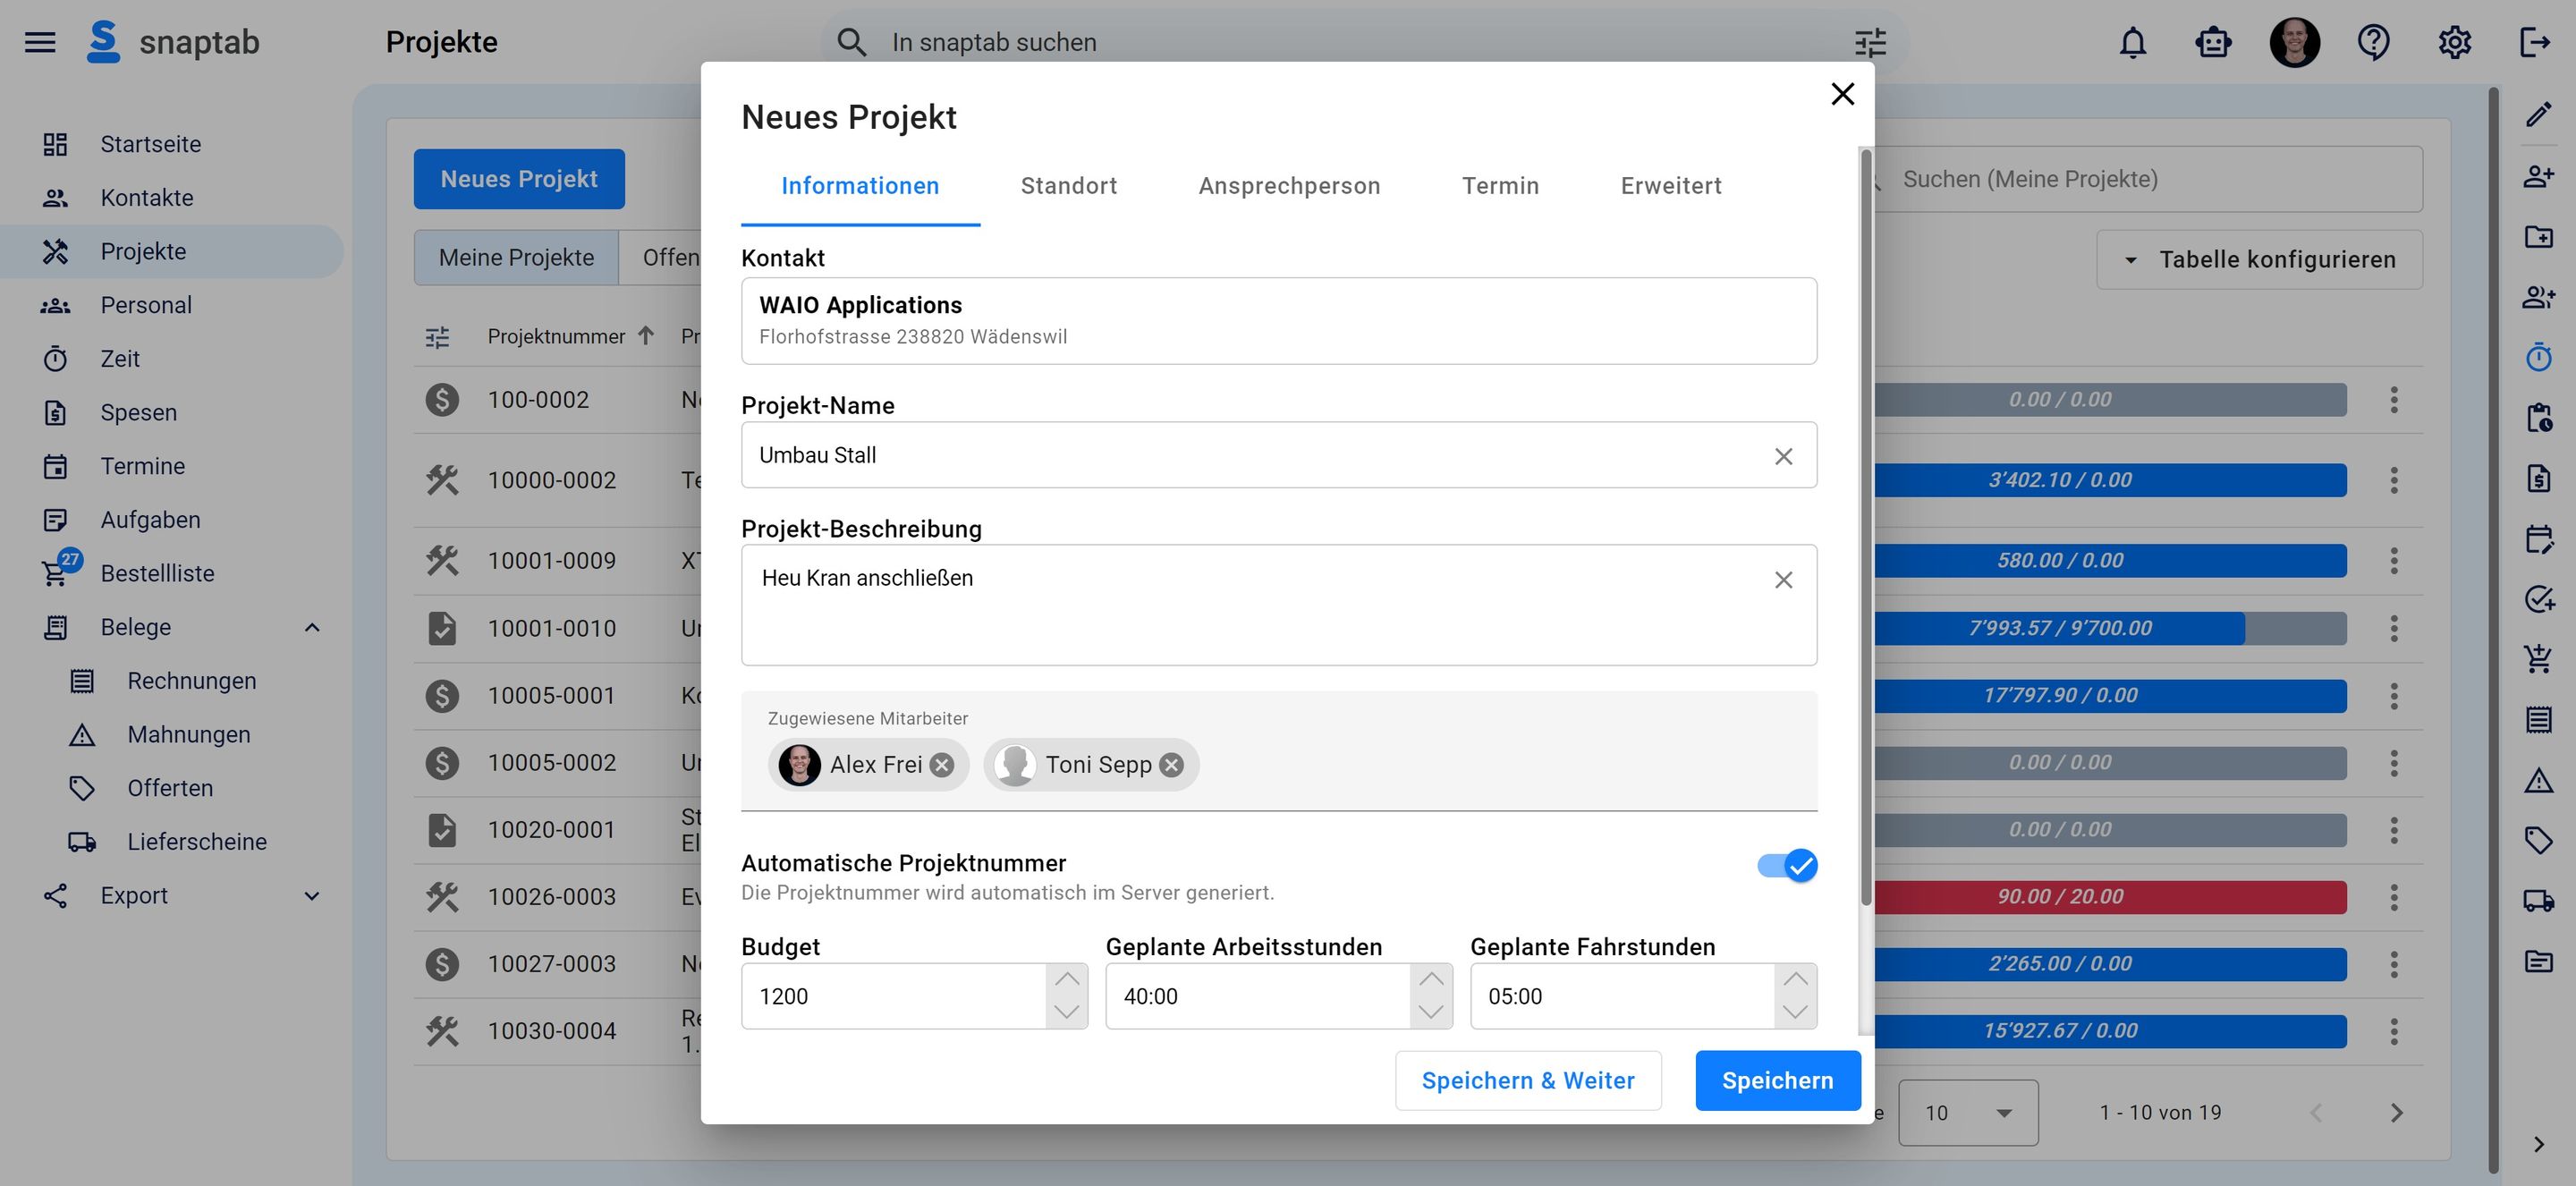Open Mahnungen under Belege
Image resolution: width=2576 pixels, height=1186 pixels.
188,735
